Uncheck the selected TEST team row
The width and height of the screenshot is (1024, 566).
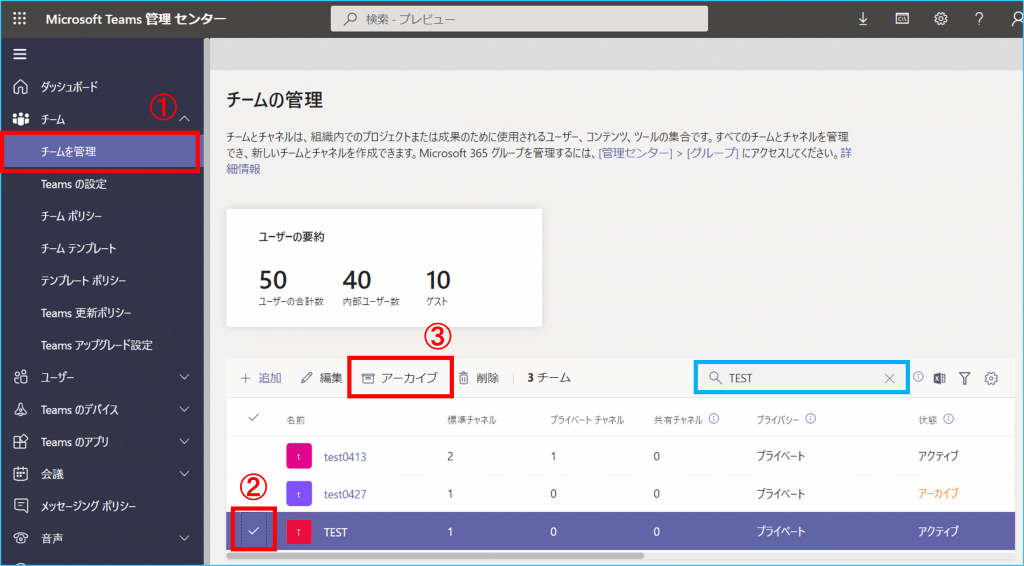(254, 531)
